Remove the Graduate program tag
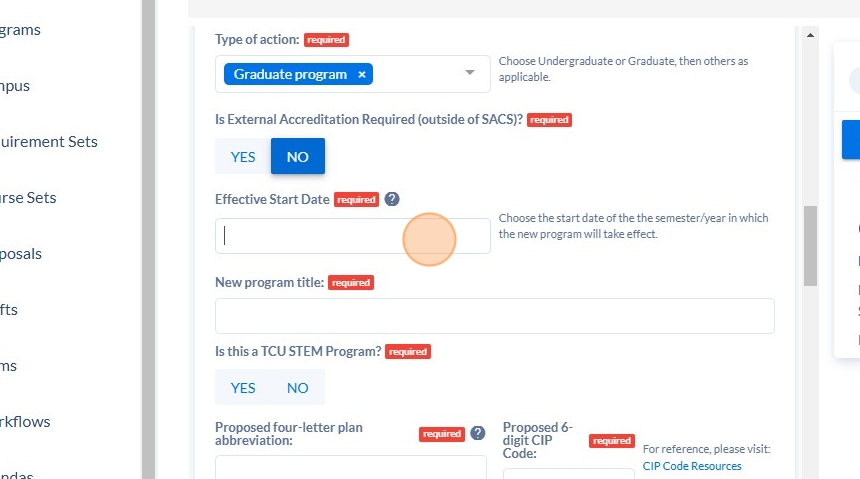 361,75
